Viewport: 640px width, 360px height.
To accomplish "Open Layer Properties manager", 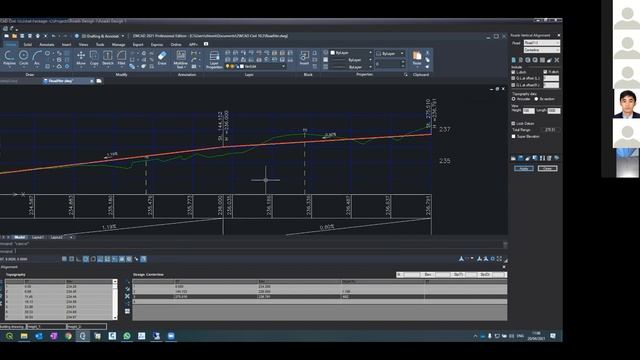I will (214, 59).
